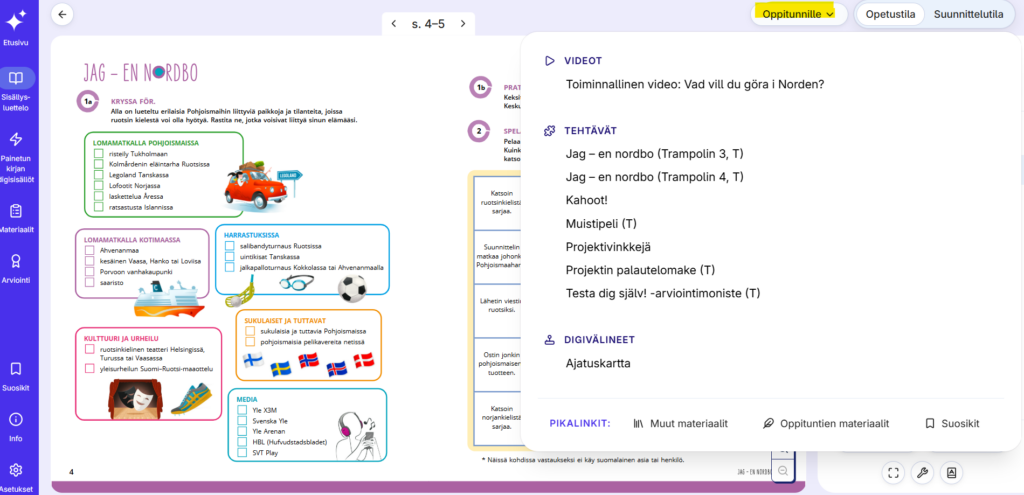Switch to Opetustila mode
The image size is (1024, 495).
[x=890, y=14]
